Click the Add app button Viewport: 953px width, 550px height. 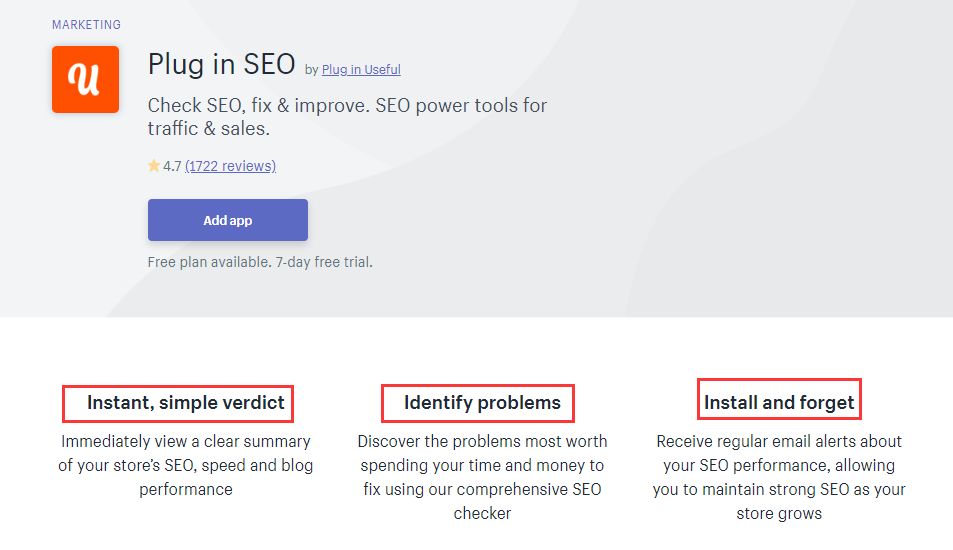coord(228,220)
